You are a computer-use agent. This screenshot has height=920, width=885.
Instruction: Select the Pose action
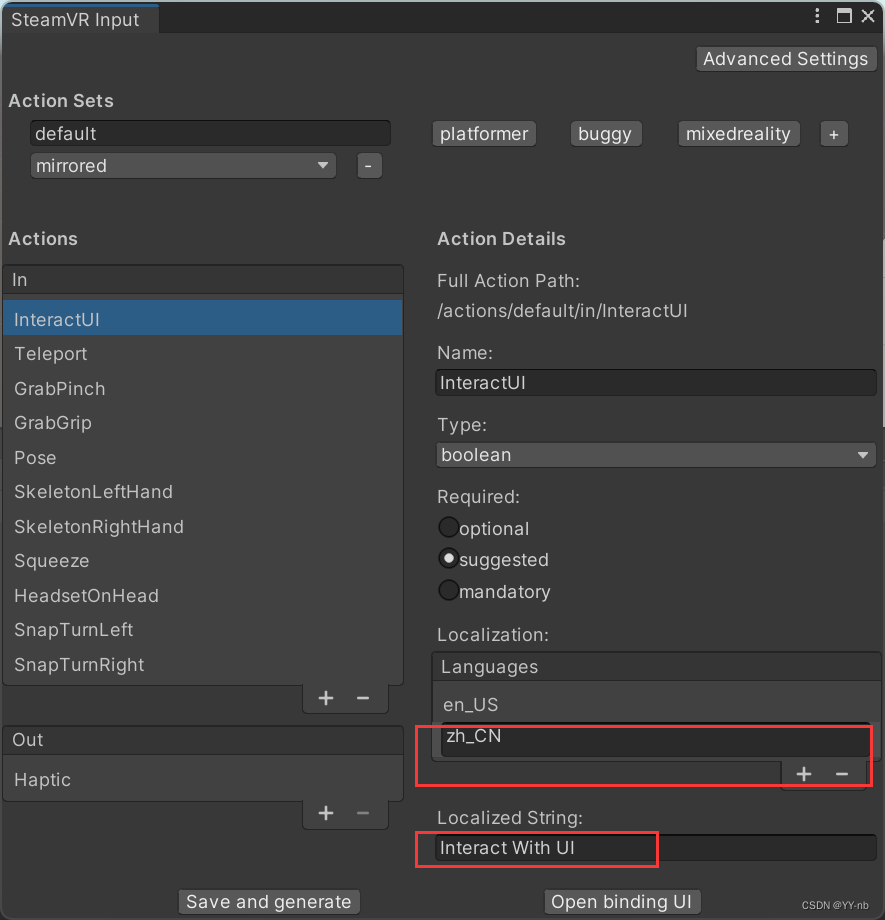203,457
